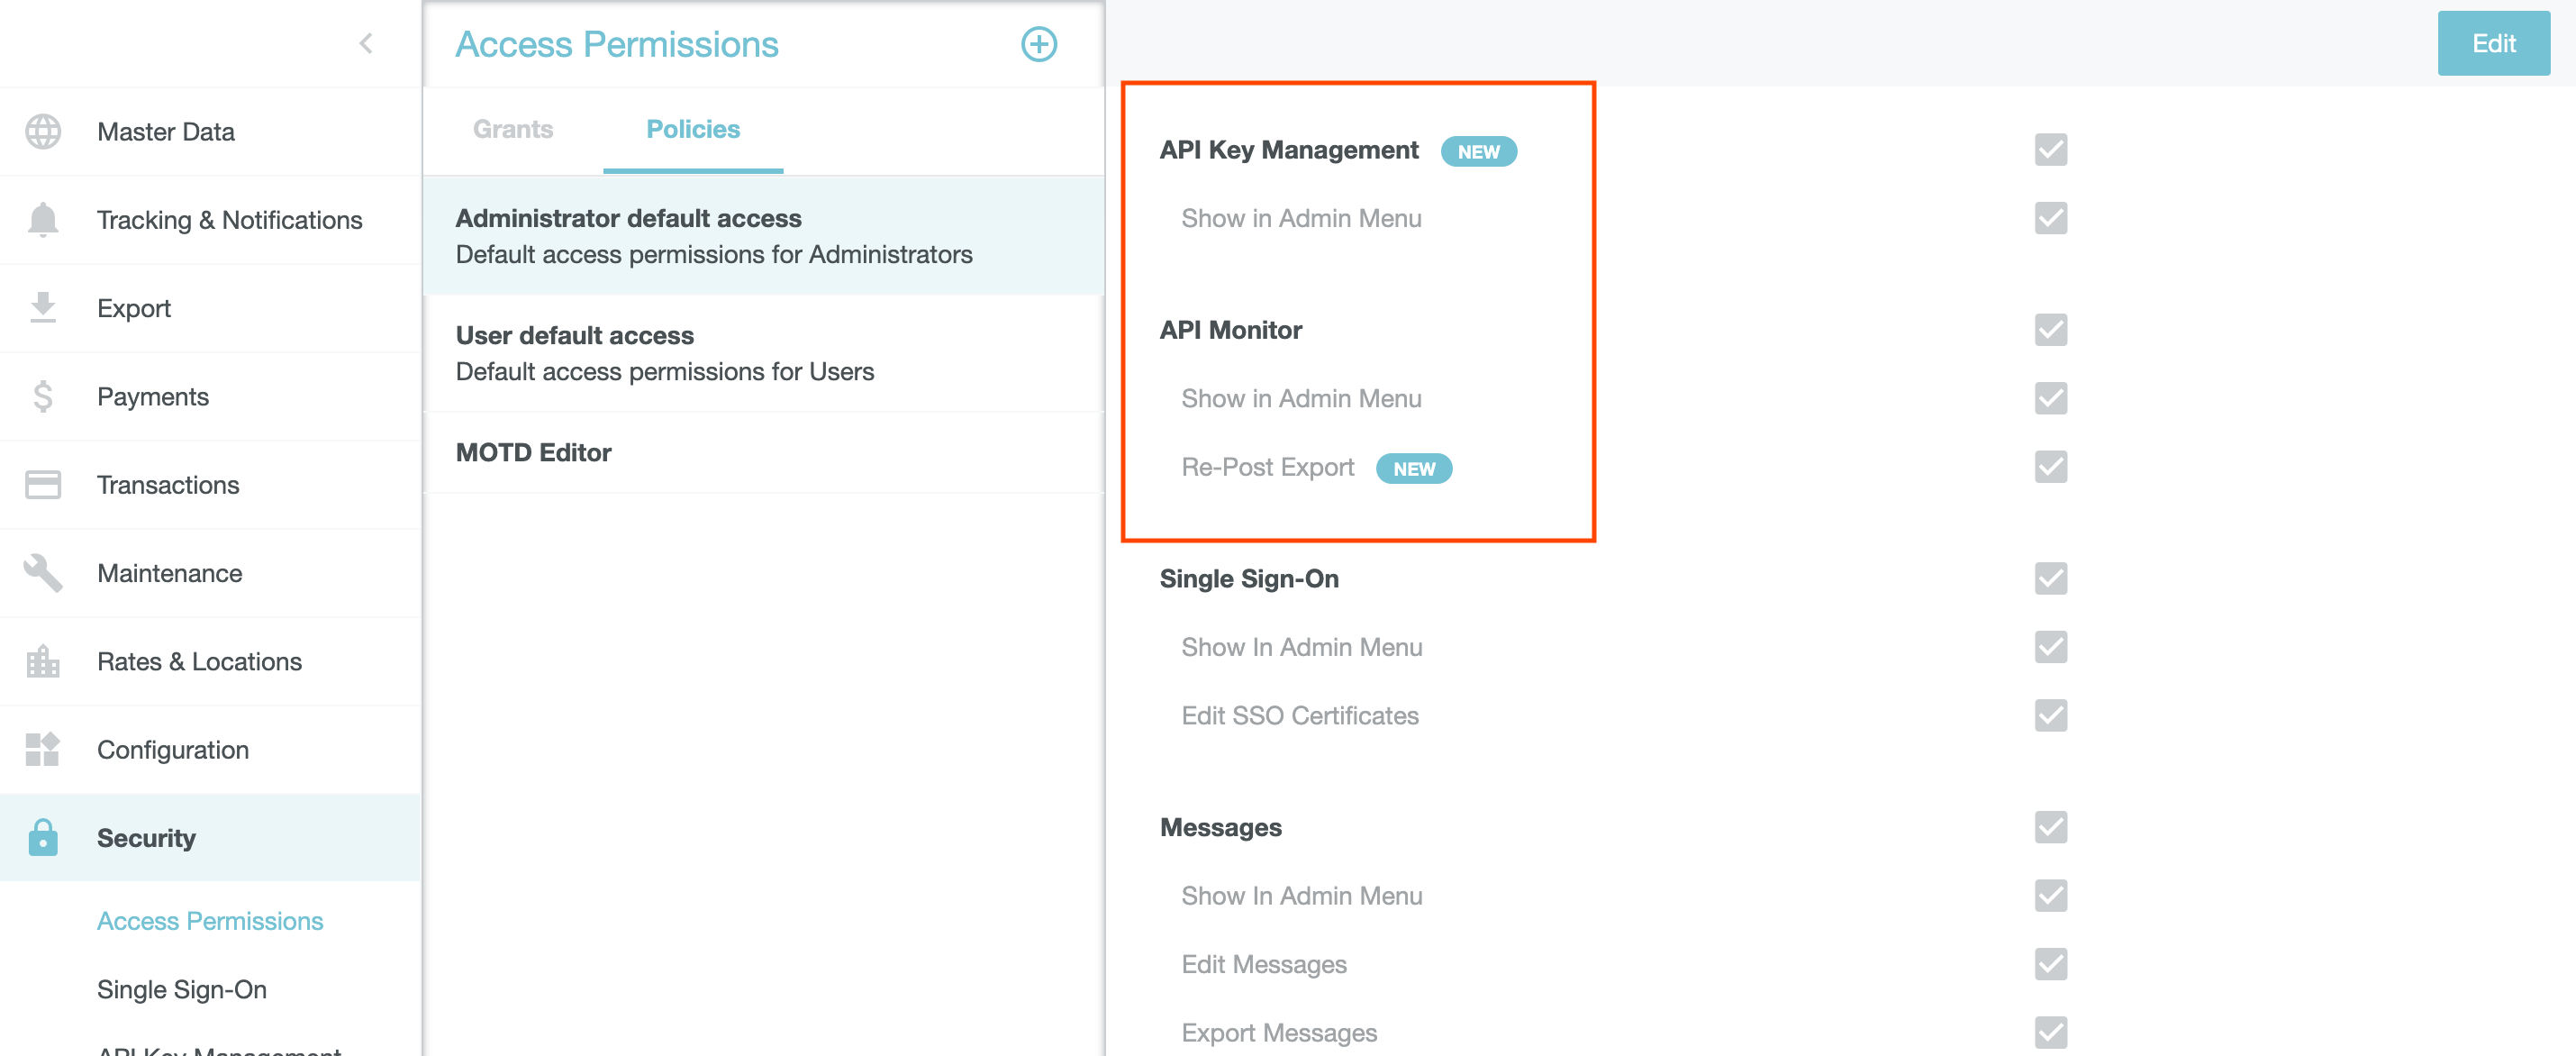Toggle the Edit SSO Certificates checkbox
This screenshot has width=2576, height=1056.
2050,716
